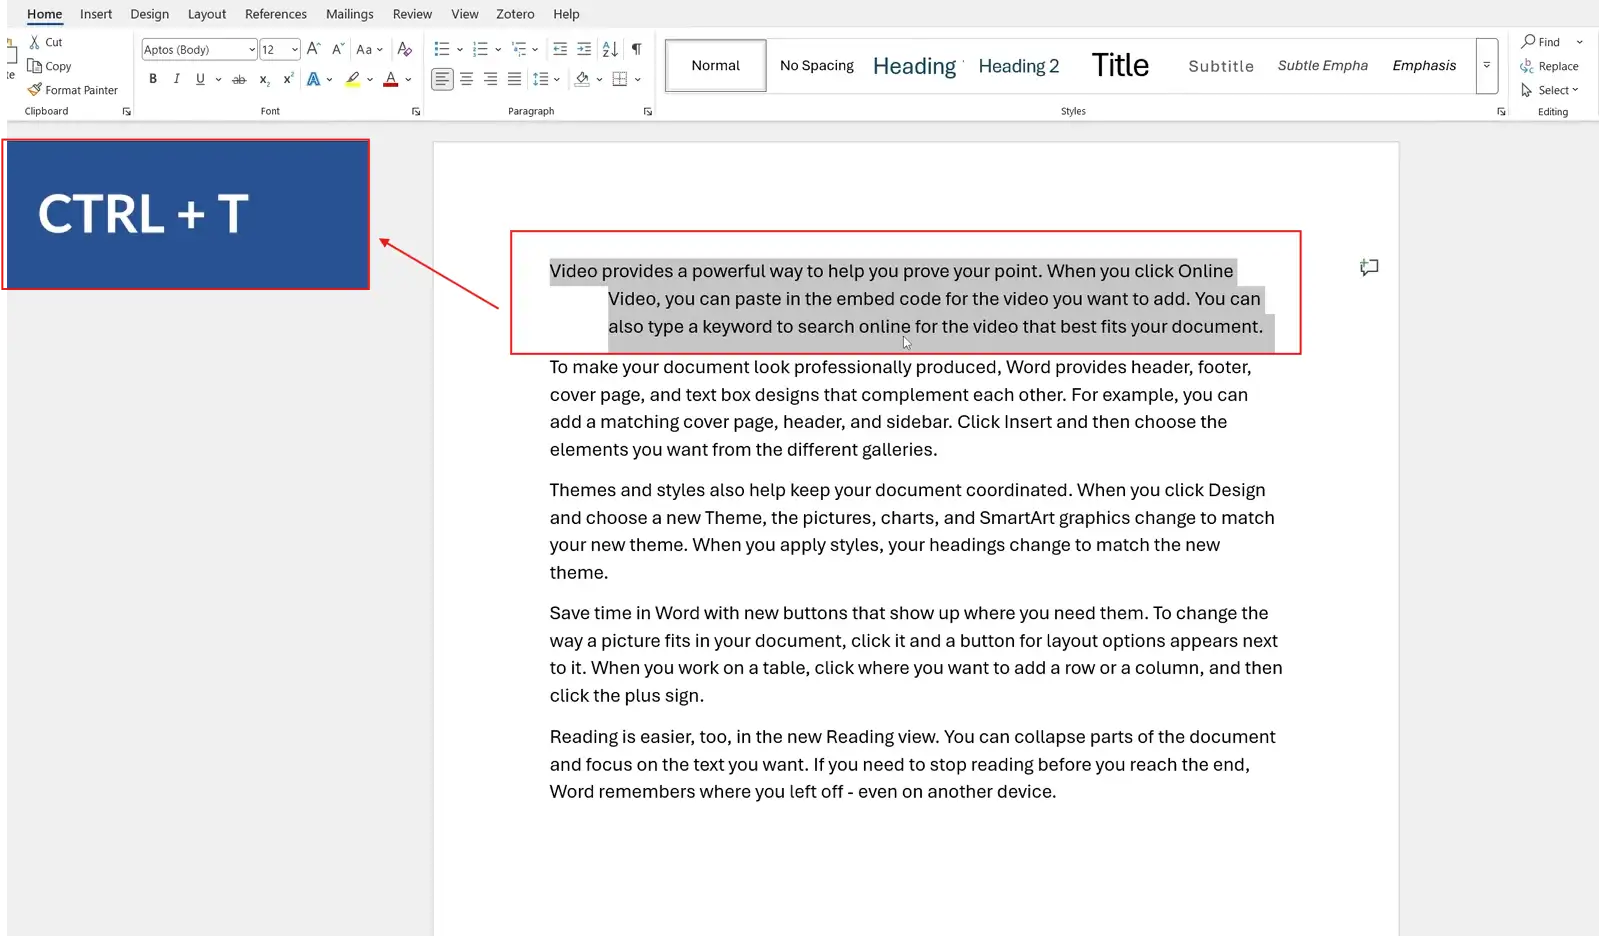Apply red font color
The width and height of the screenshot is (1599, 936).
pos(391,79)
